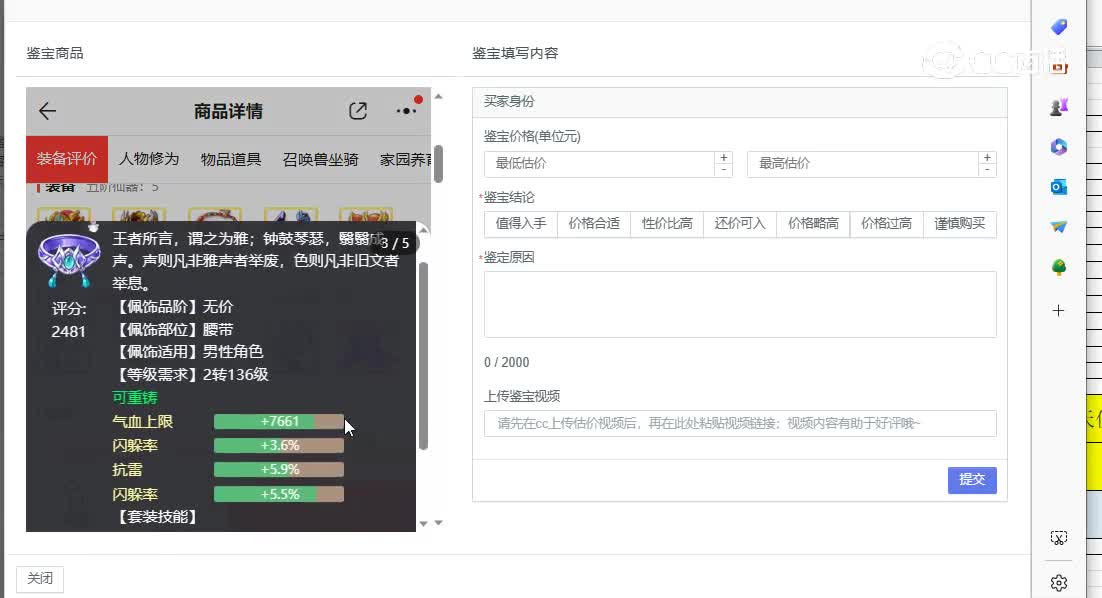Switch to the 召唤兽坐骑 tab

coord(320,160)
